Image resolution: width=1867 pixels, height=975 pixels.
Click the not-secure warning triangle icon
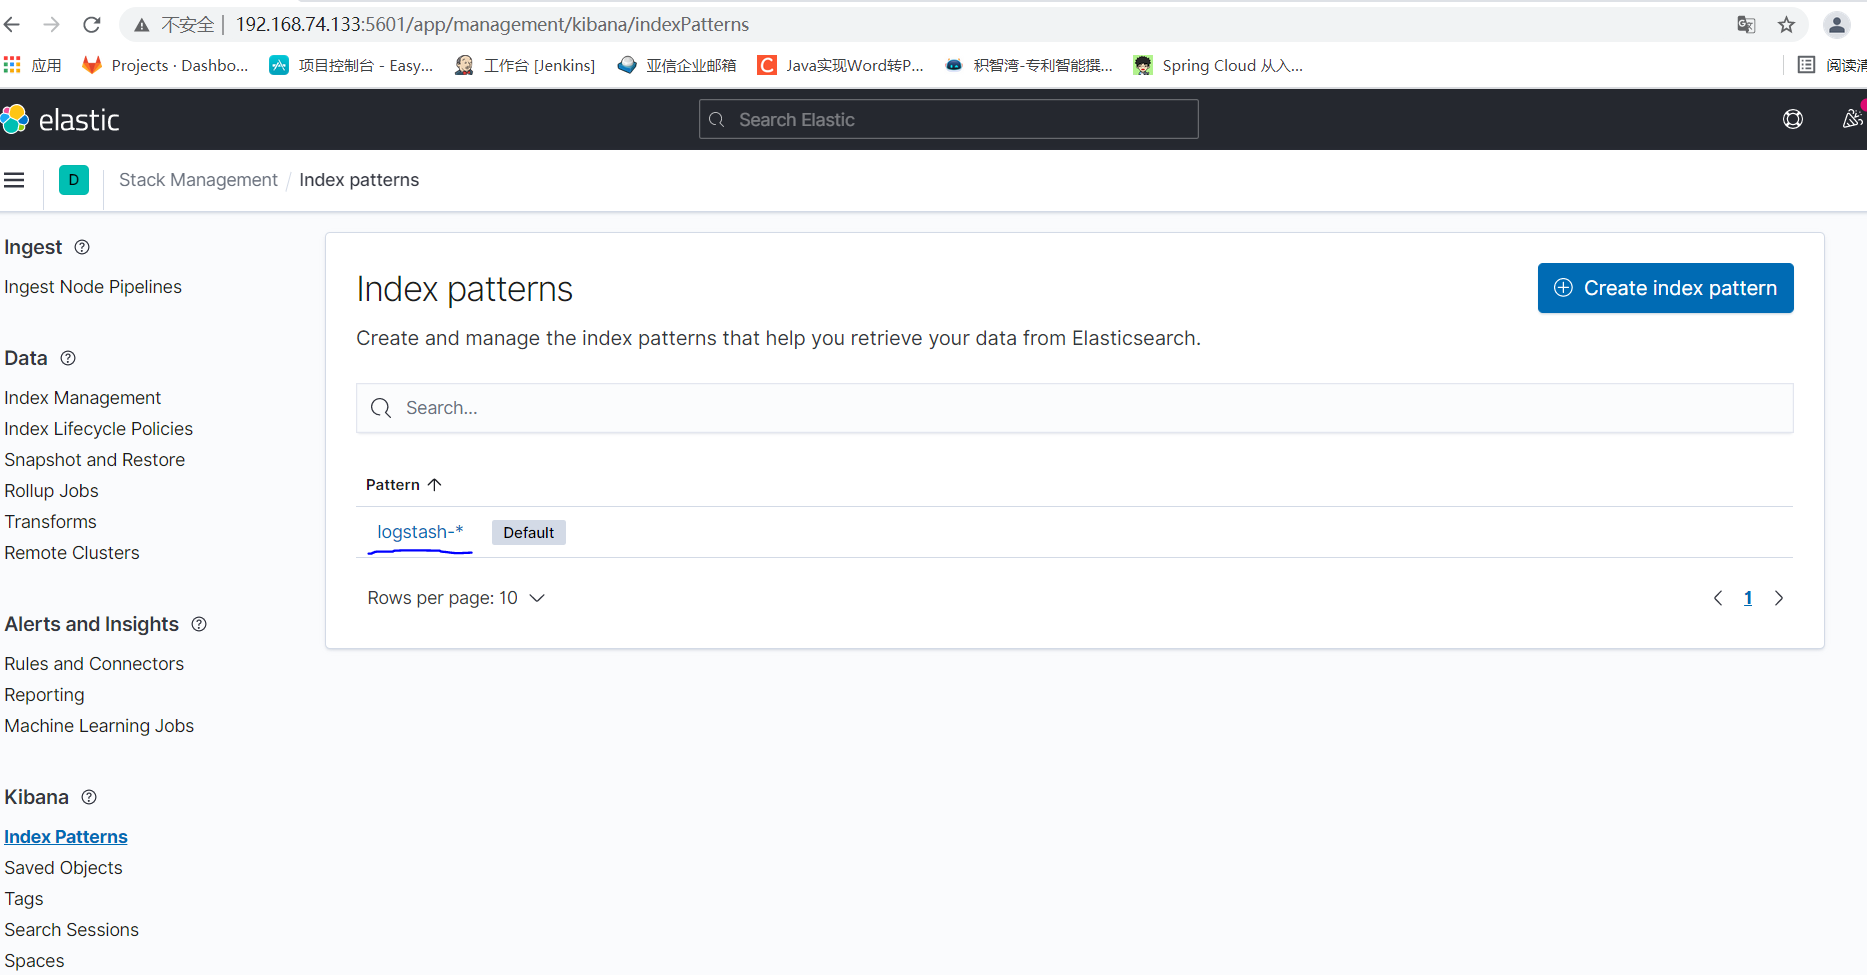[x=142, y=25]
